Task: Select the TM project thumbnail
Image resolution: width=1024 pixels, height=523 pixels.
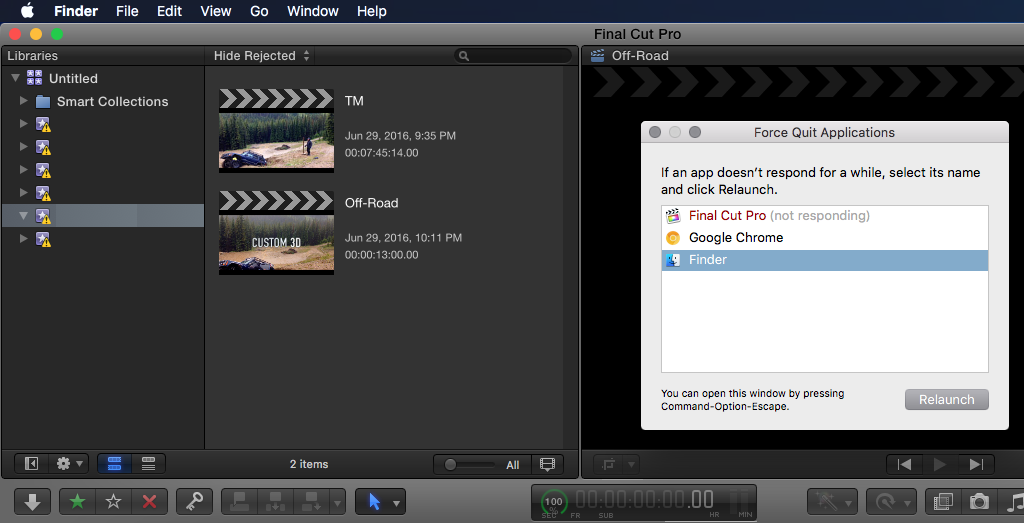Action: click(276, 131)
